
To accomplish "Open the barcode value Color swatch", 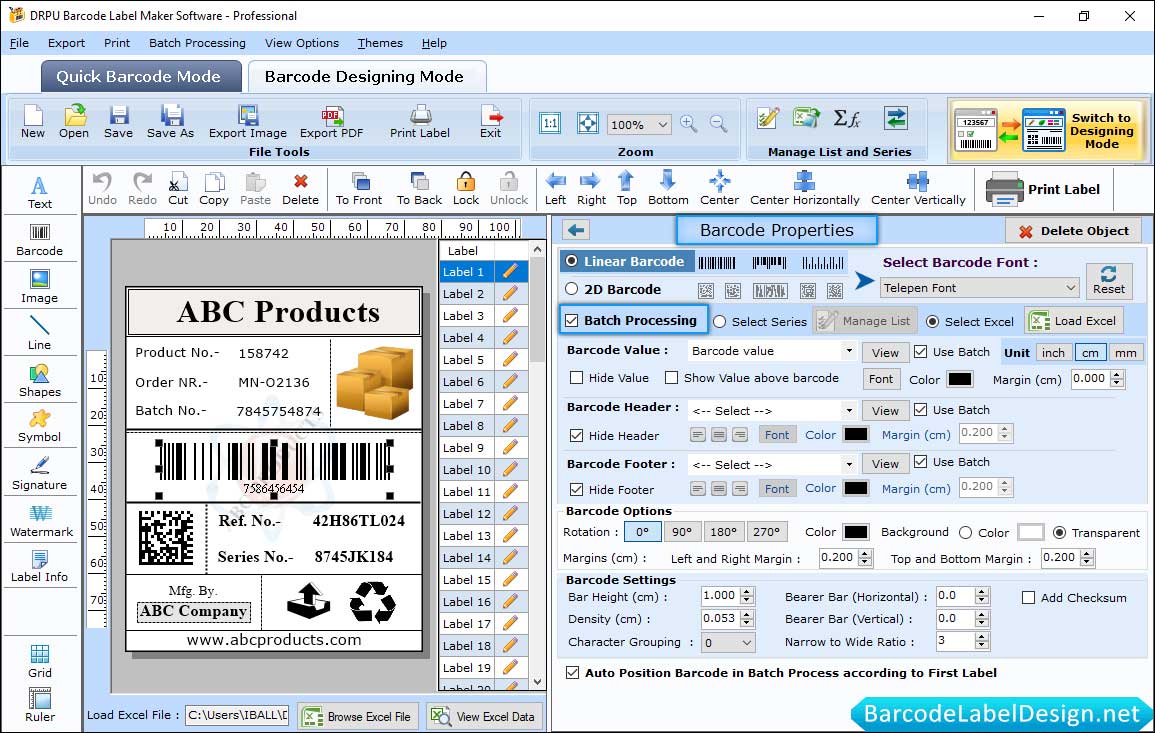I will 959,379.
